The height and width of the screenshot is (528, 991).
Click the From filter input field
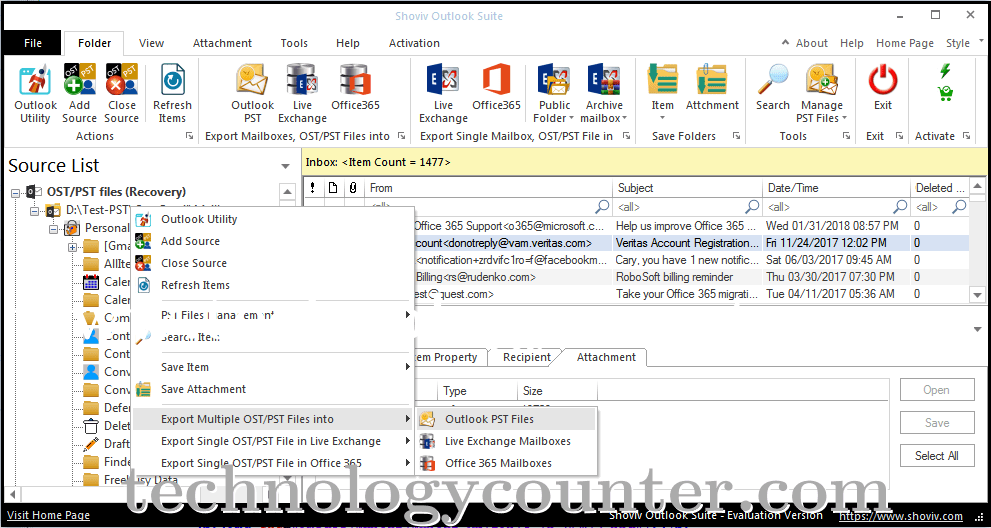pos(489,207)
